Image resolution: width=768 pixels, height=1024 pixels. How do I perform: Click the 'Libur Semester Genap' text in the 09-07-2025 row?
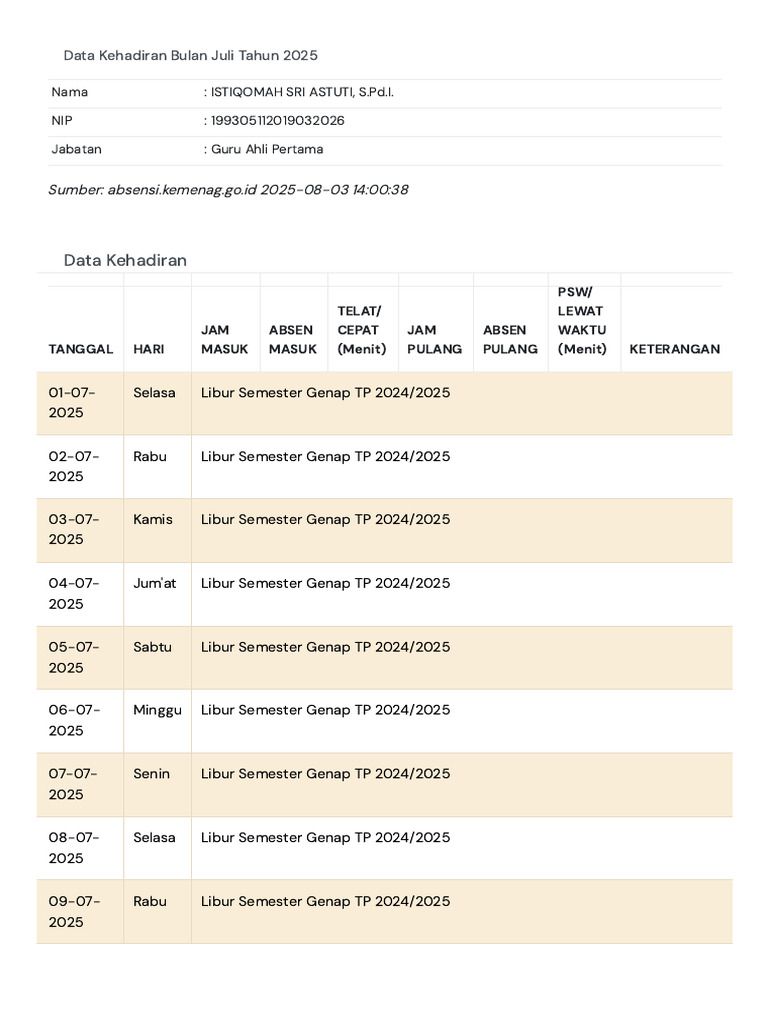click(325, 902)
